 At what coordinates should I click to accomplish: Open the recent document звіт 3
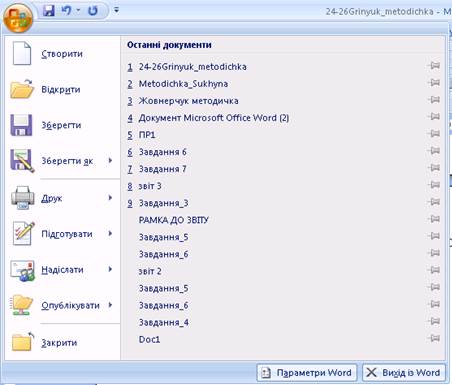pos(150,186)
